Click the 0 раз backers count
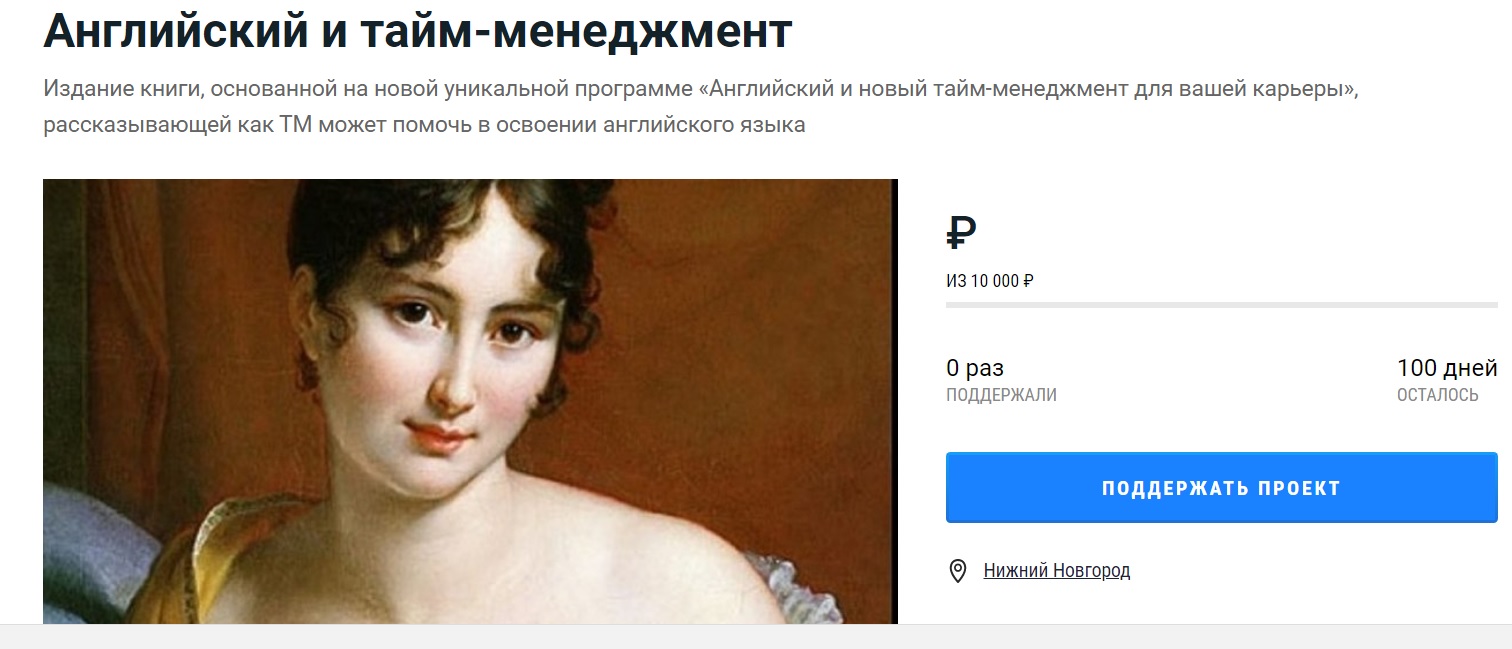The image size is (1512, 649). click(x=975, y=368)
